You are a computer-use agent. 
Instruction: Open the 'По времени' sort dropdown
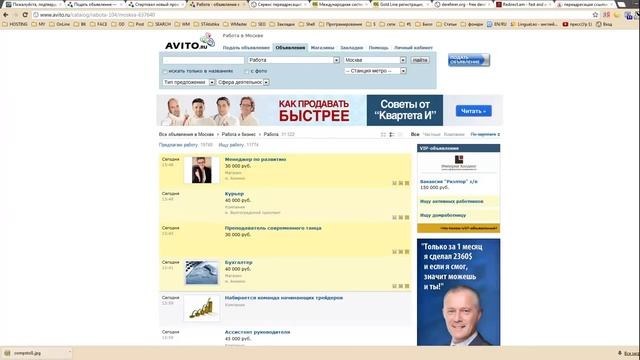pos(485,134)
